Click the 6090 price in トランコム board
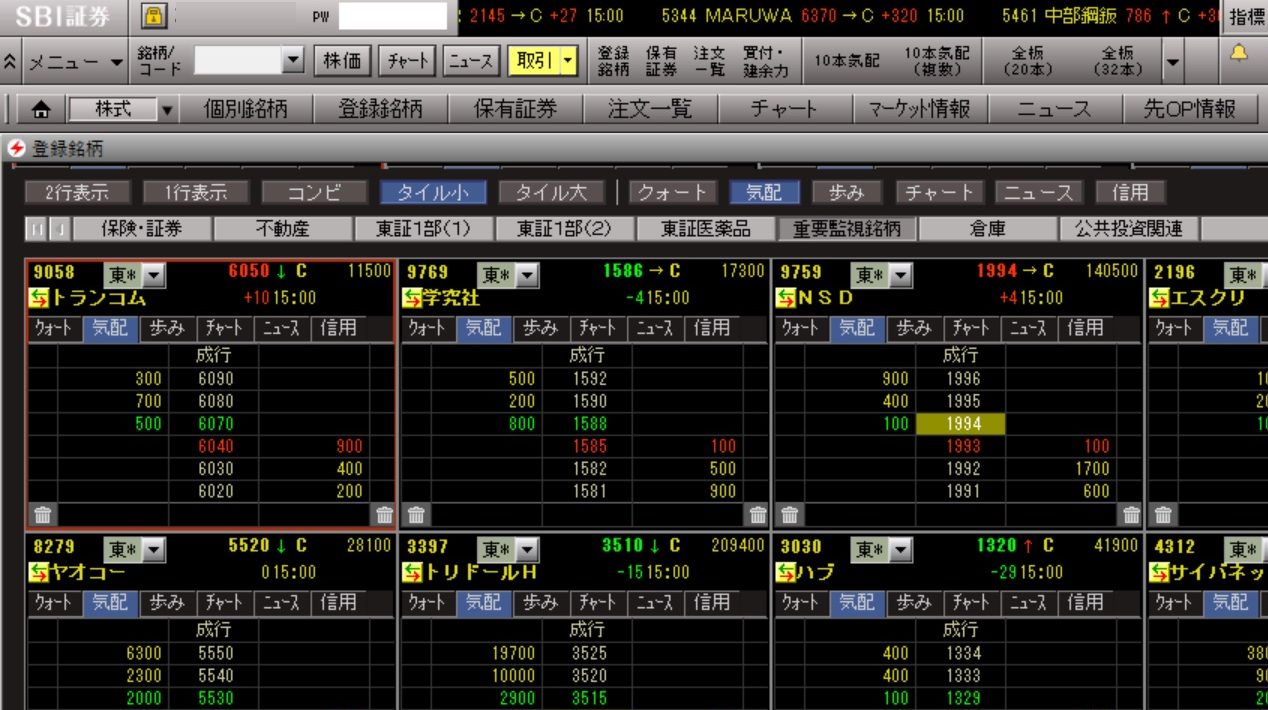 [214, 380]
